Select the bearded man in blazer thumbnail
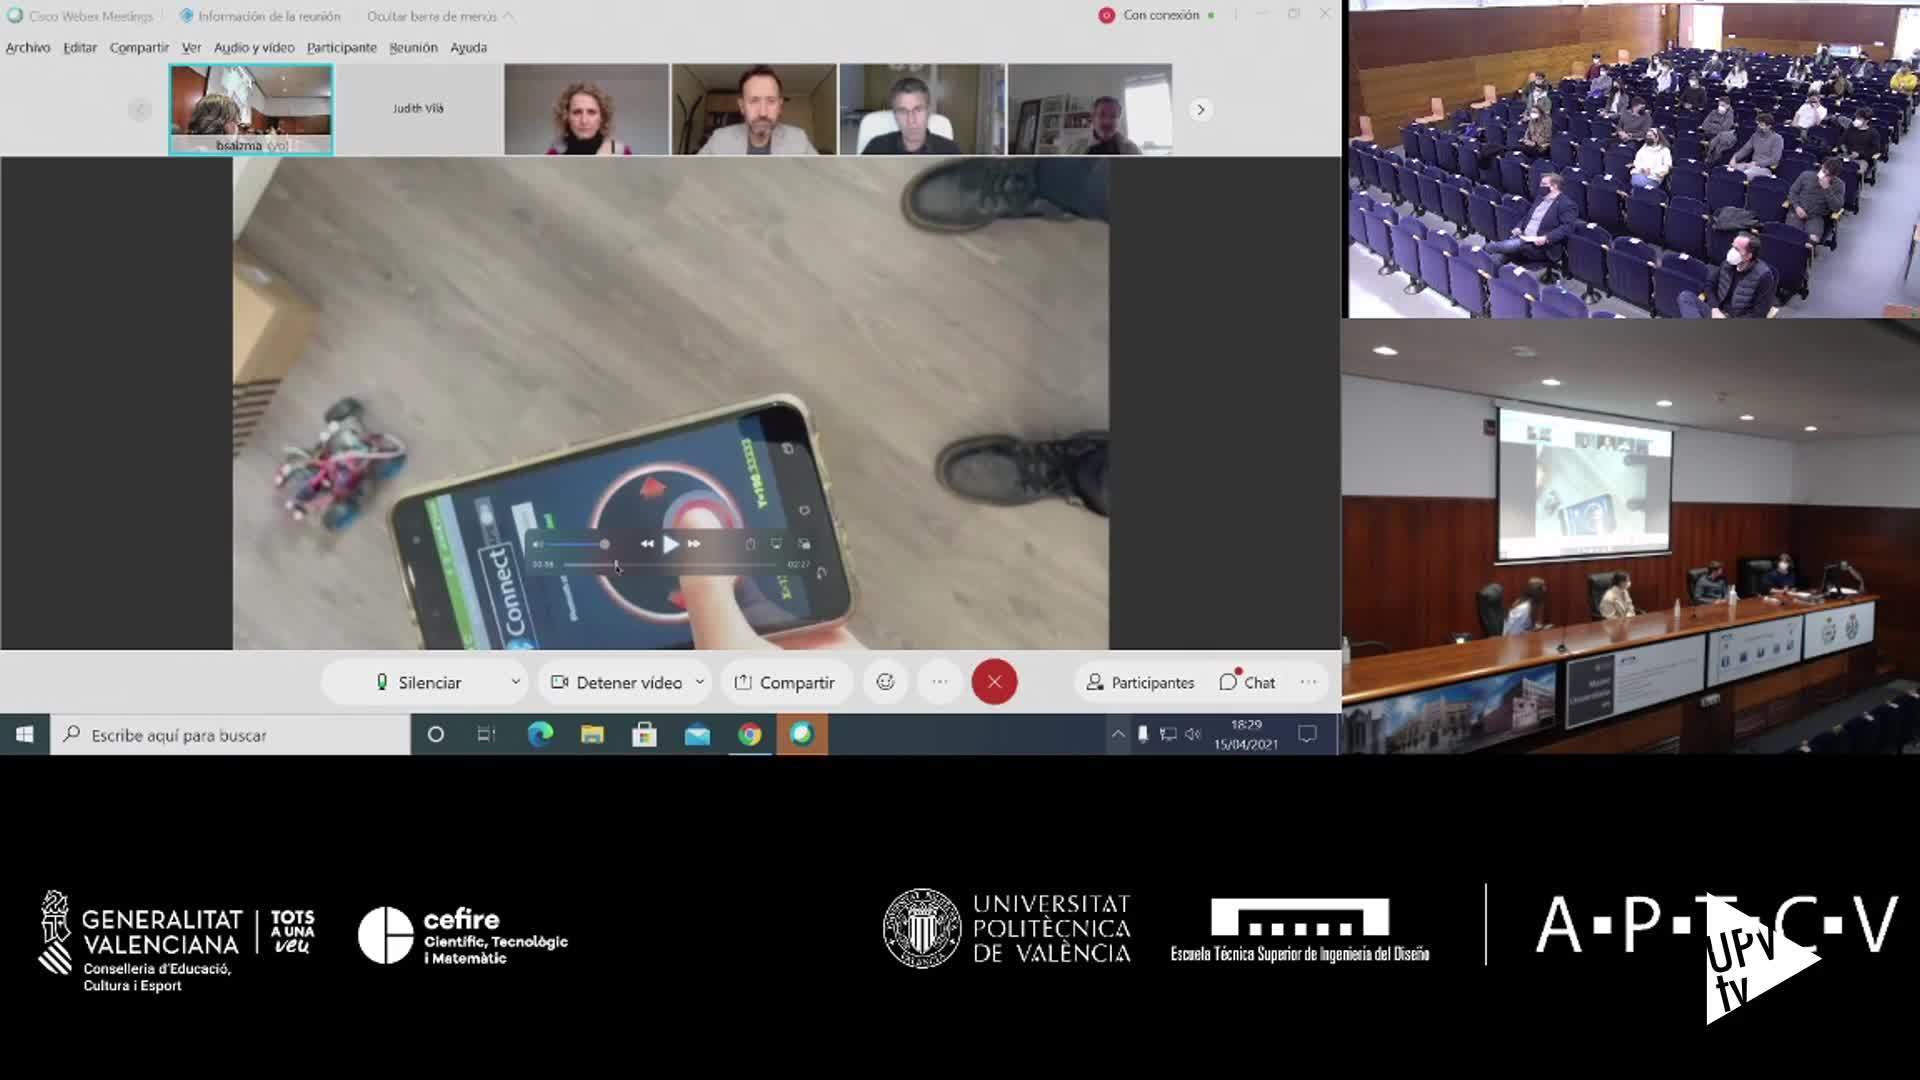This screenshot has height=1080, width=1920. (754, 109)
